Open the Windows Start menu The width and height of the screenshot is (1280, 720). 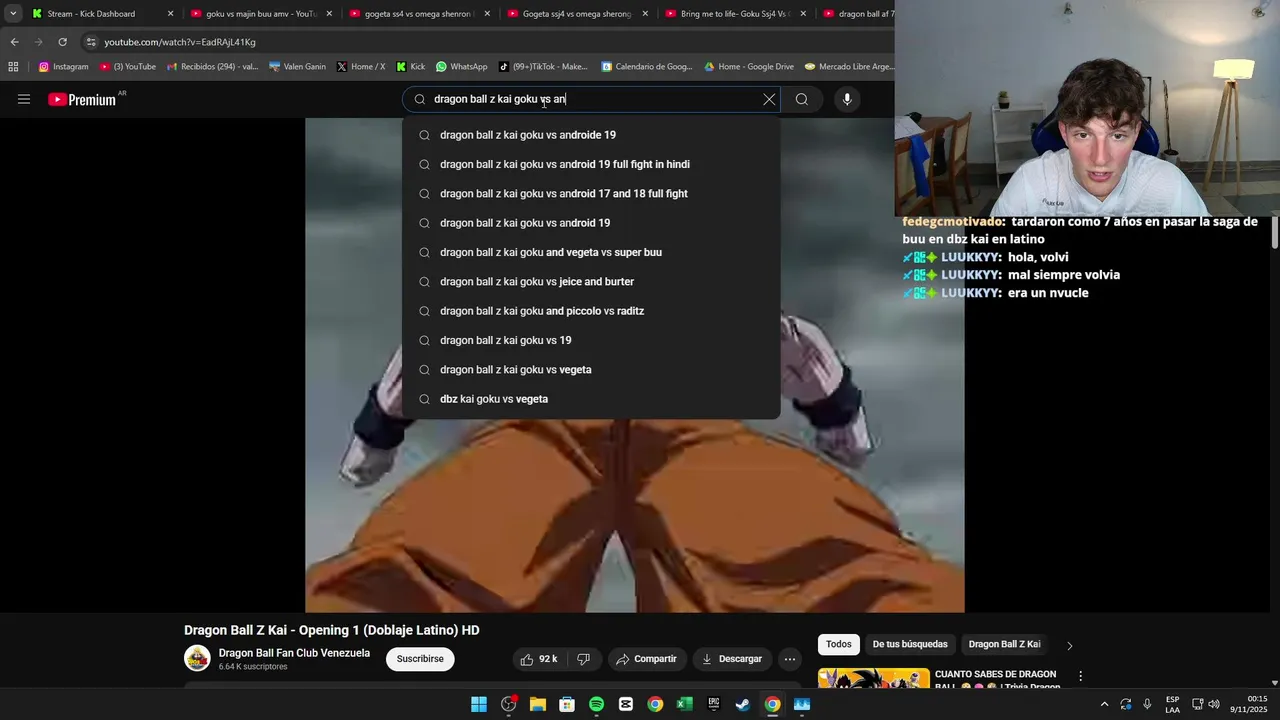[479, 704]
